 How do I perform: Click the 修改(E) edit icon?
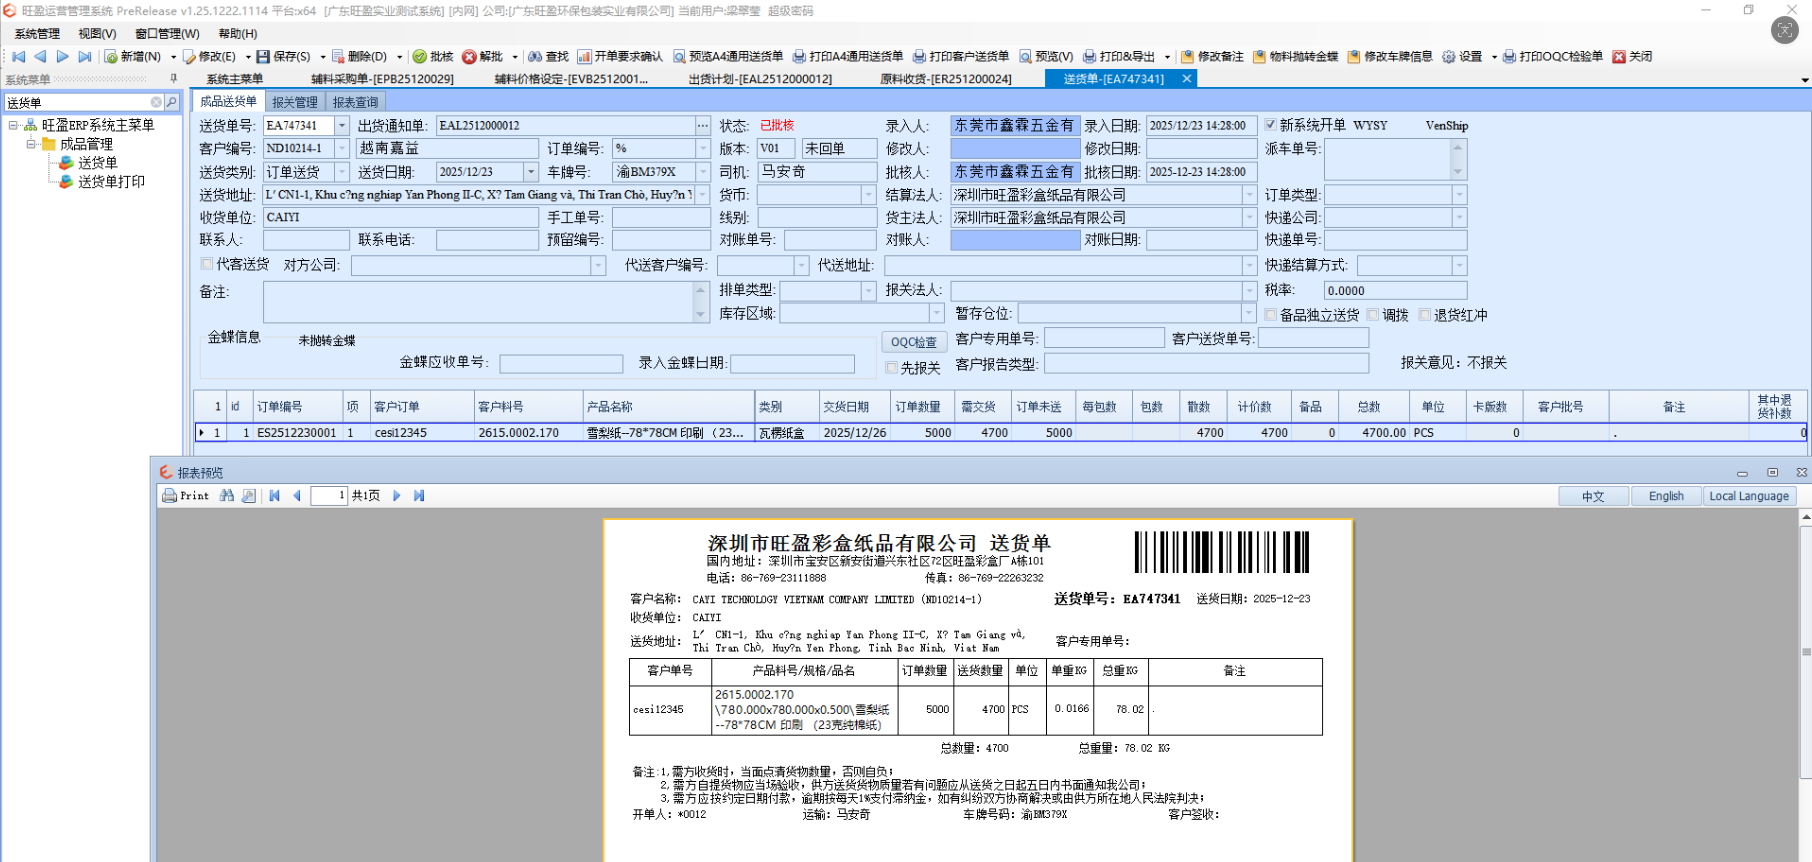pos(189,57)
